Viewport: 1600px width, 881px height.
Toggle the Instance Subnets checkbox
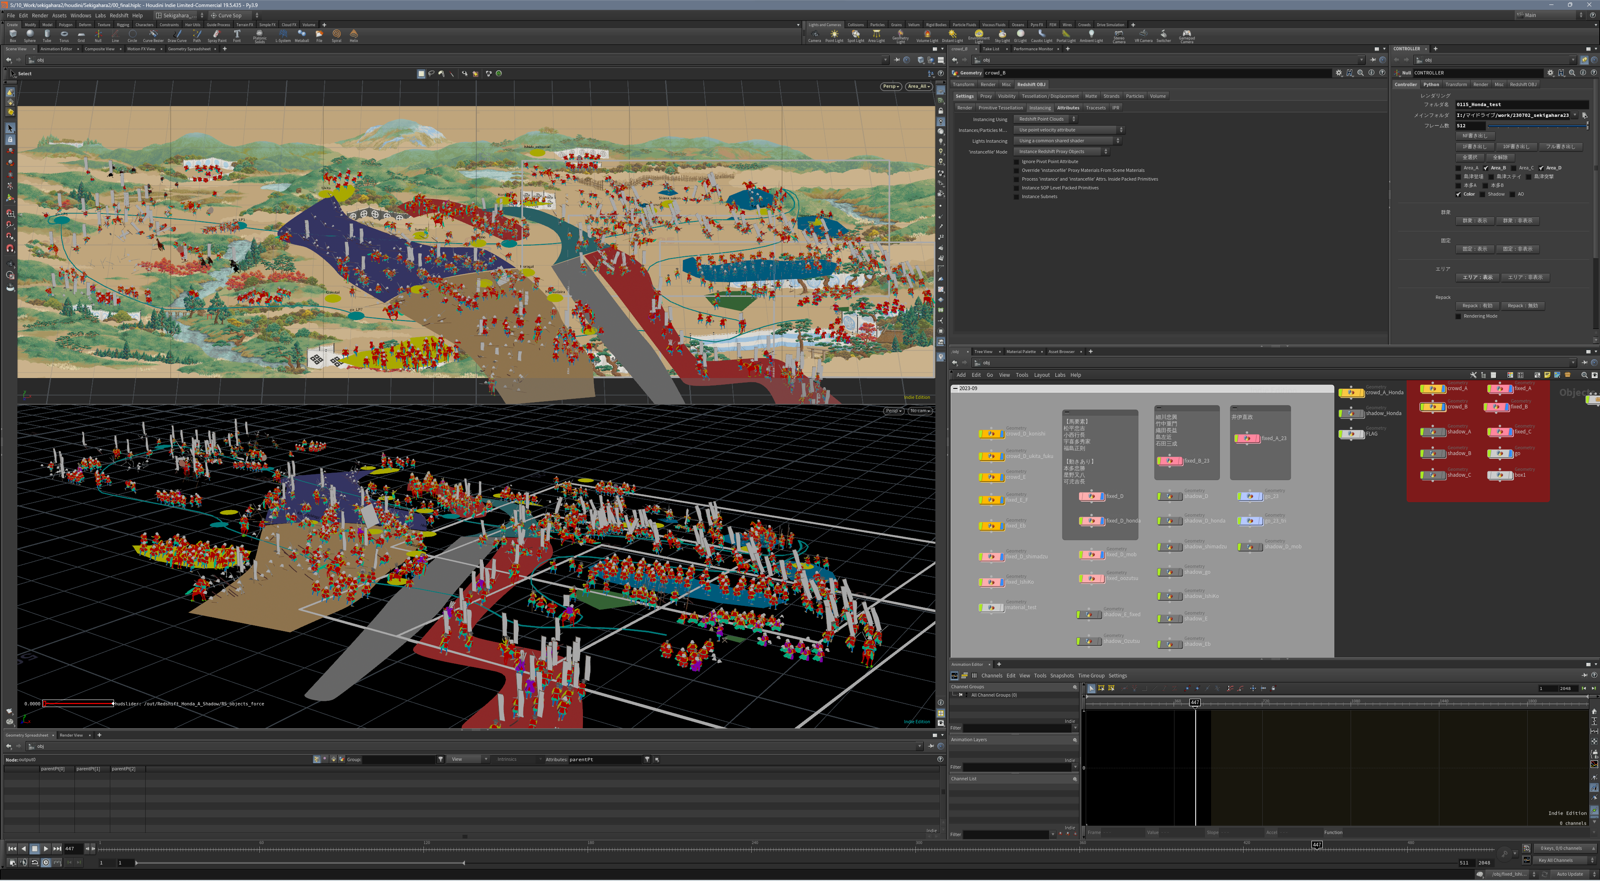(1018, 196)
